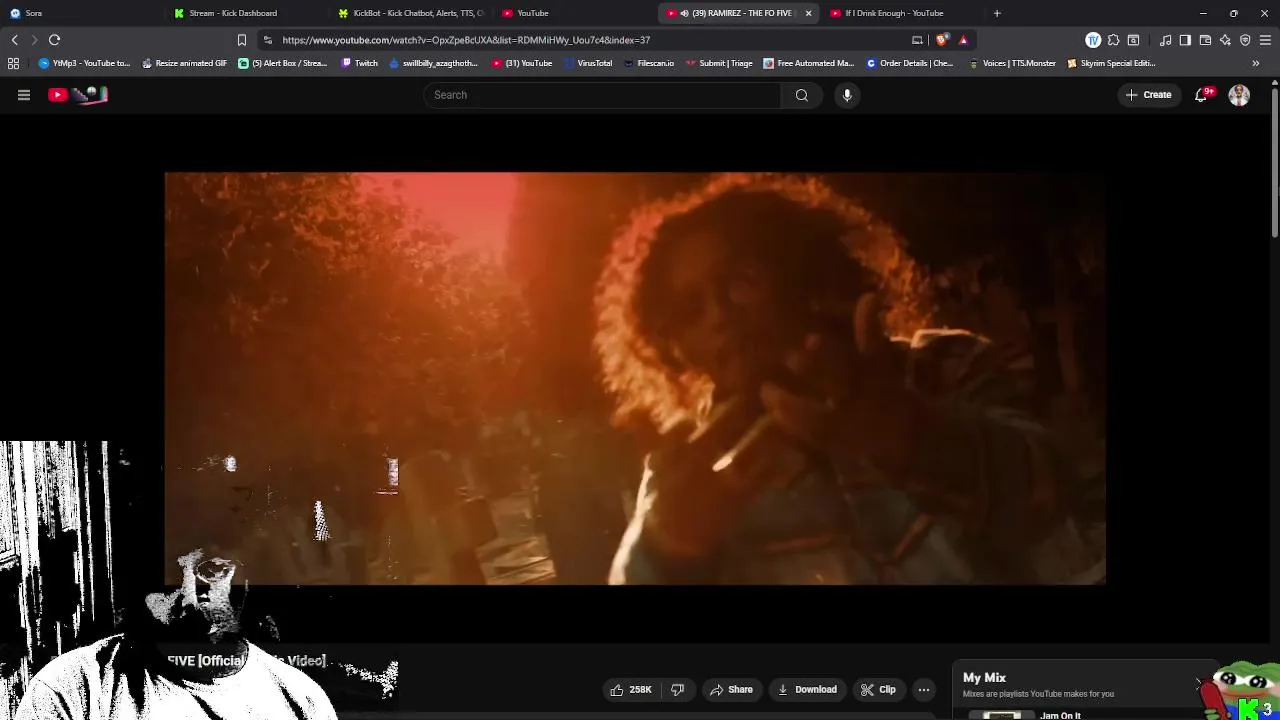This screenshot has height=720, width=1280.
Task: Switch to KickBot tab
Action: [x=410, y=13]
